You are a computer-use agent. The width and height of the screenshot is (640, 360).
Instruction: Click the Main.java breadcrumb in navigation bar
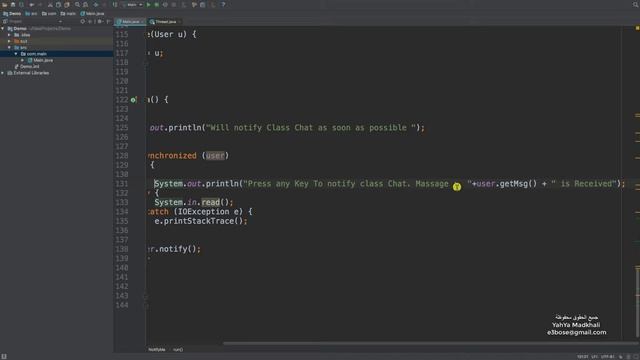pyautogui.click(x=92, y=13)
